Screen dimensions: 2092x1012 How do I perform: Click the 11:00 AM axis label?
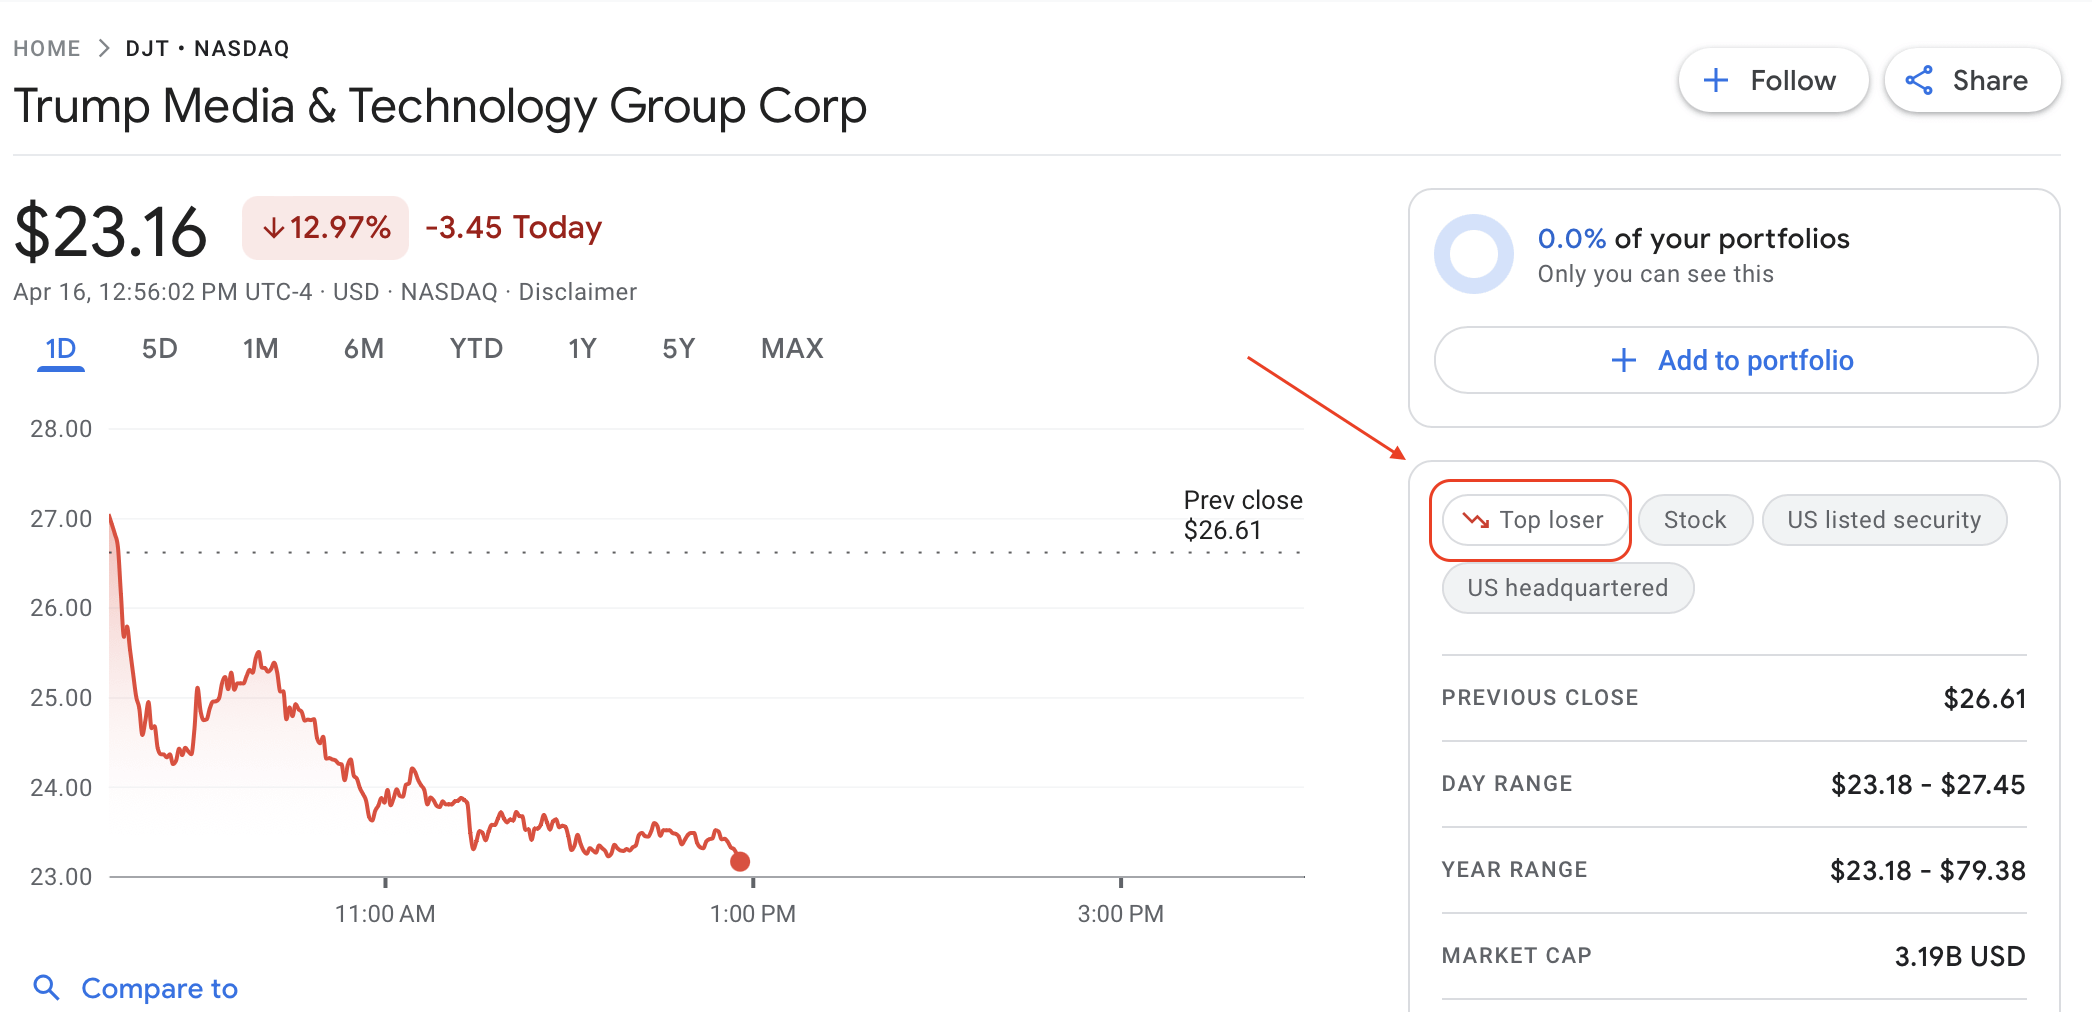(x=385, y=914)
